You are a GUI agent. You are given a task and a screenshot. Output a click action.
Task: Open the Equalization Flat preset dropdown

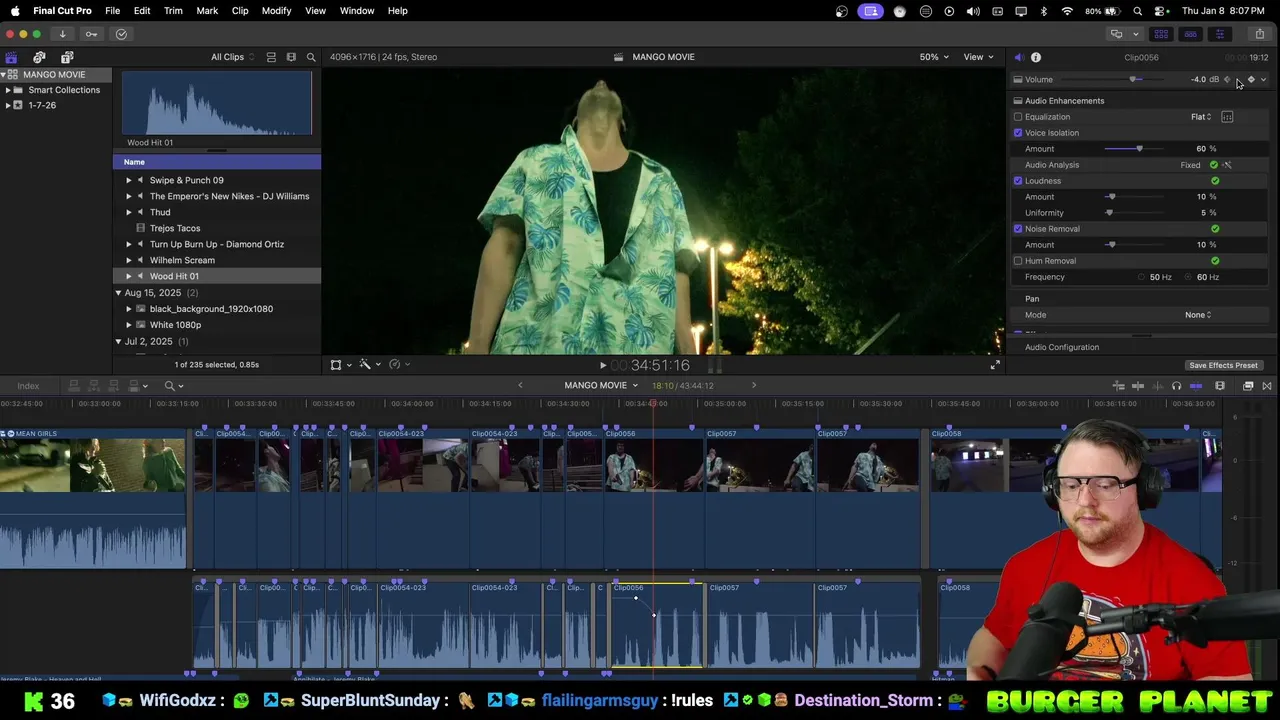point(1201,117)
